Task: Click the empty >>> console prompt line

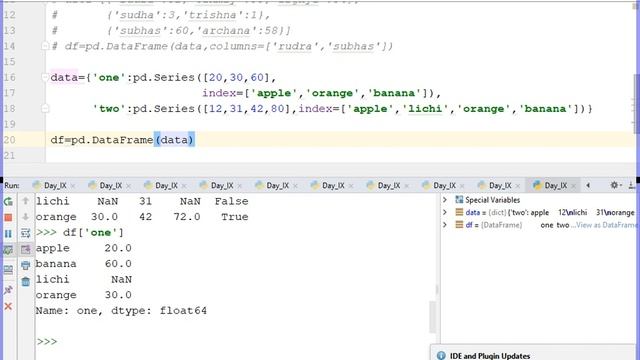Action: (x=47, y=342)
